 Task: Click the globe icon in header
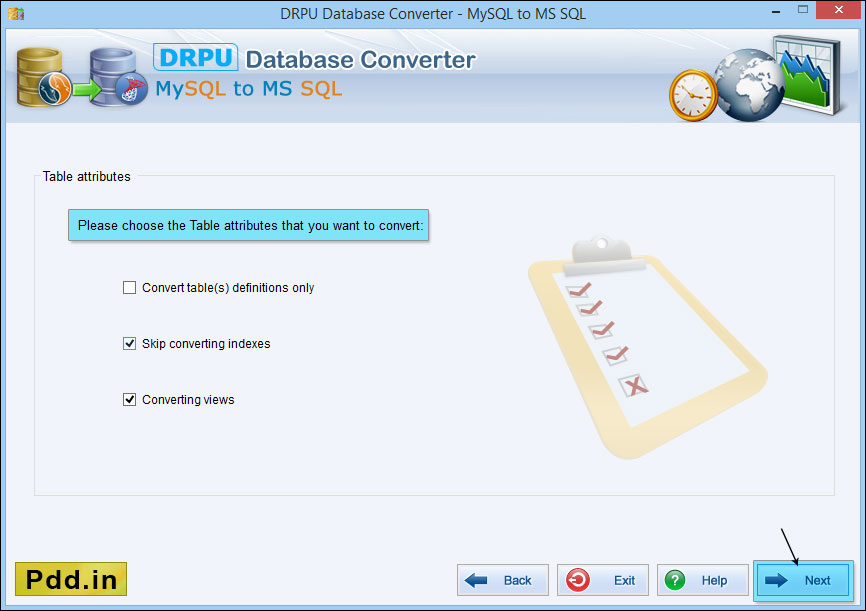coord(748,86)
